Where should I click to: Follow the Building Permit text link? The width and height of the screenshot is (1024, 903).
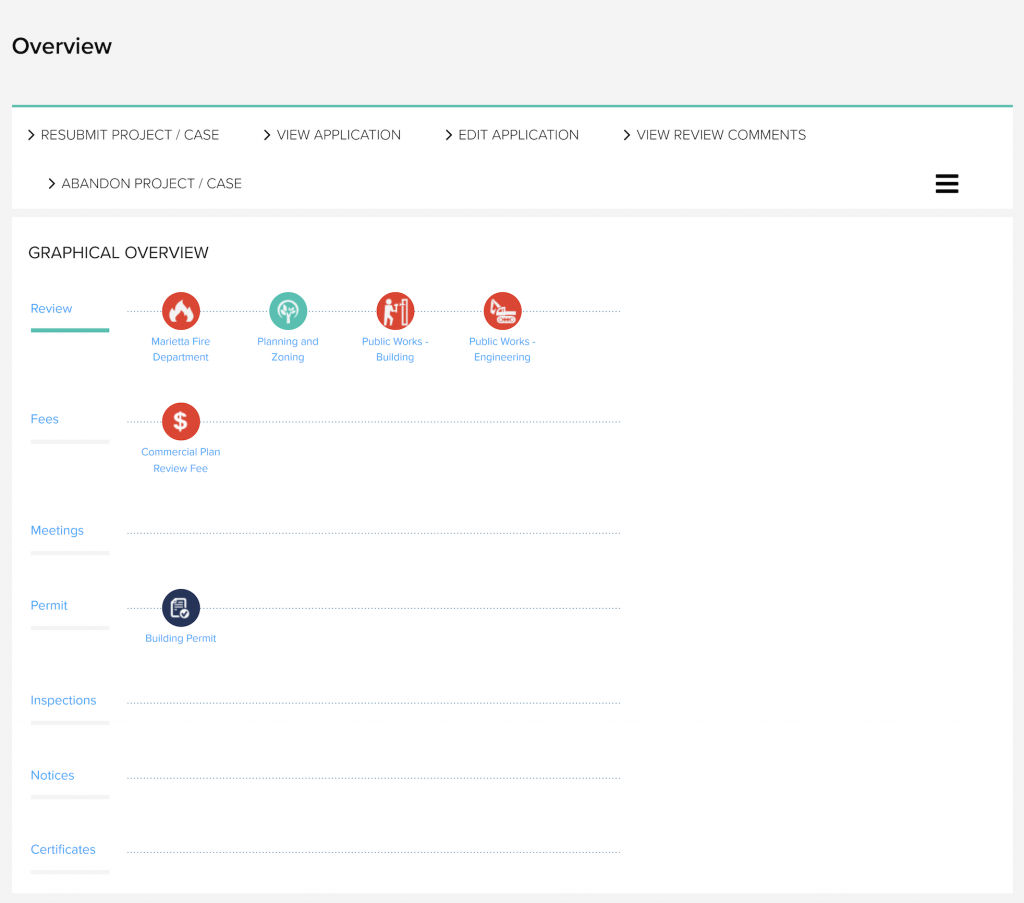181,639
